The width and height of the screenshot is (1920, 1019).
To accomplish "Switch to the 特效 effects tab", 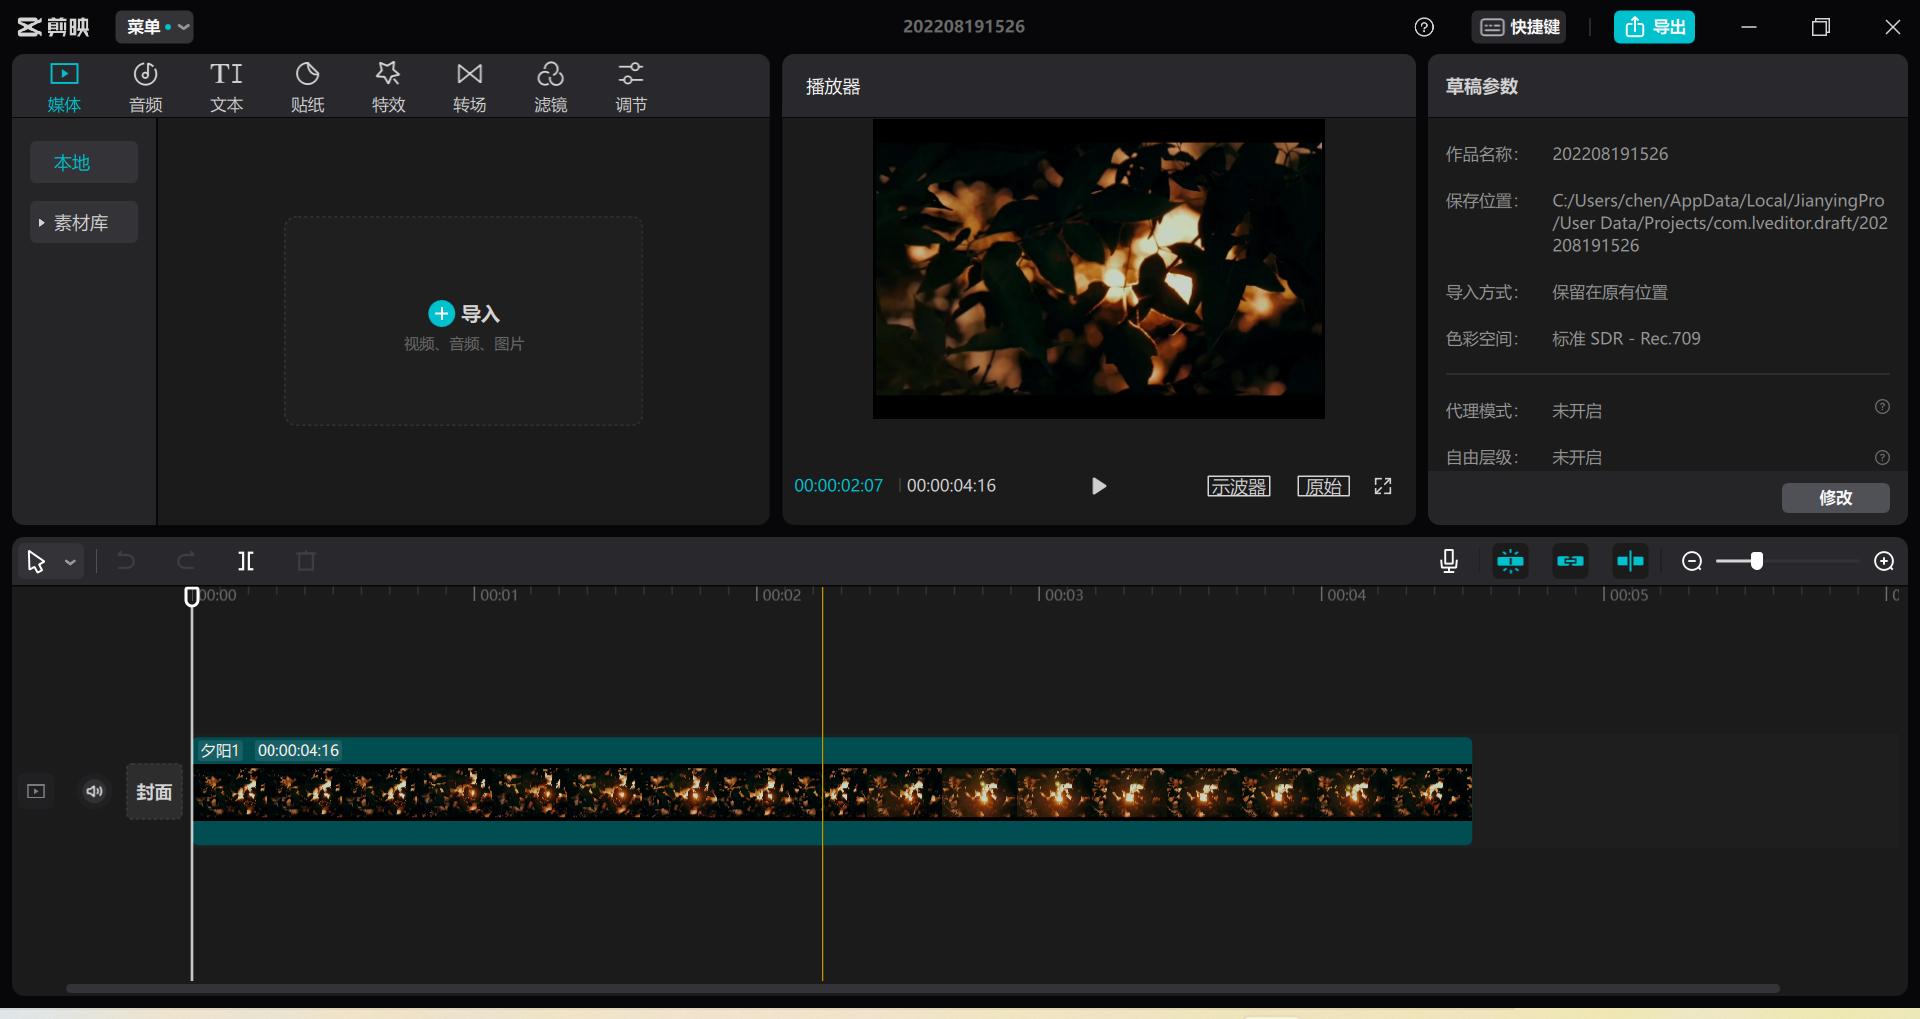I will [x=388, y=86].
